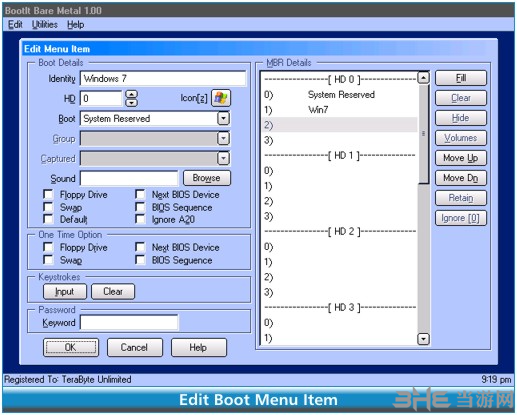The width and height of the screenshot is (517, 415).
Task: Focus the Identity text field
Action: [x=163, y=78]
